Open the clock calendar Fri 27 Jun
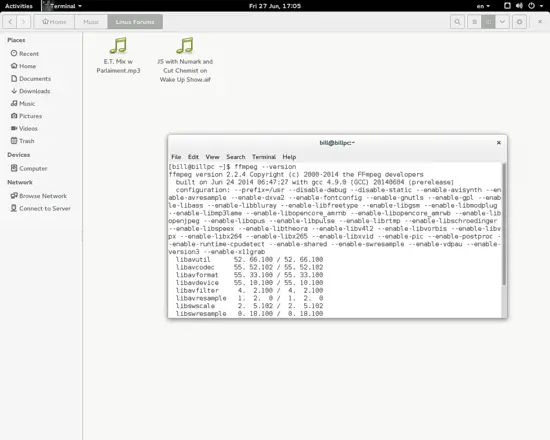 275,6
